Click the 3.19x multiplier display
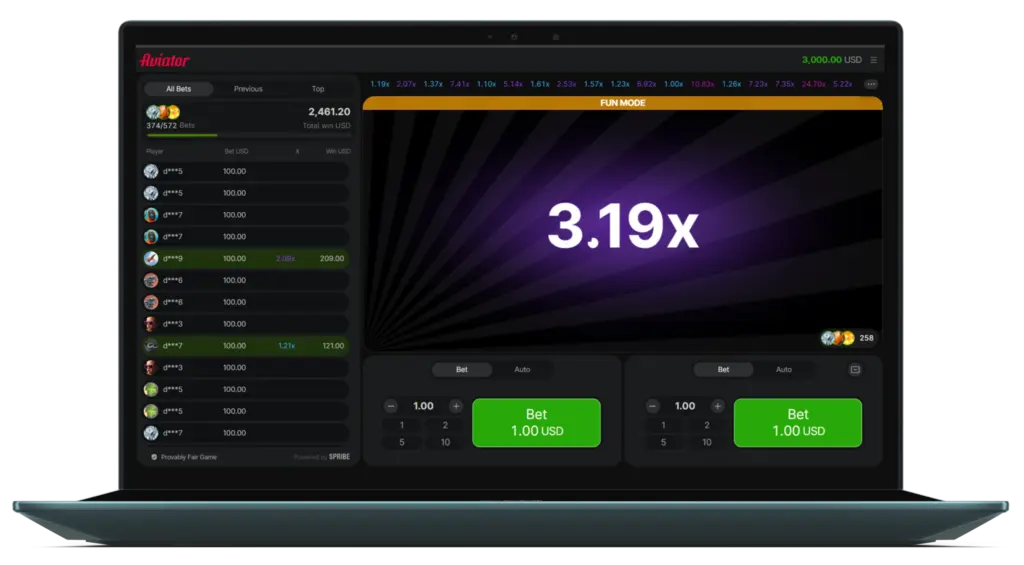This screenshot has height=565, width=1024. [622, 226]
